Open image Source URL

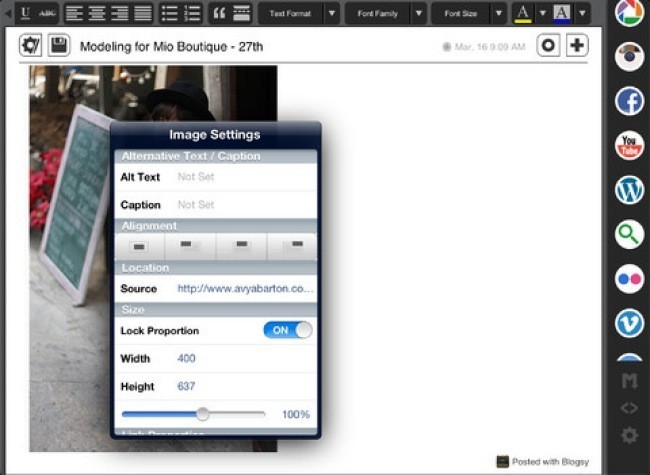[216, 288]
